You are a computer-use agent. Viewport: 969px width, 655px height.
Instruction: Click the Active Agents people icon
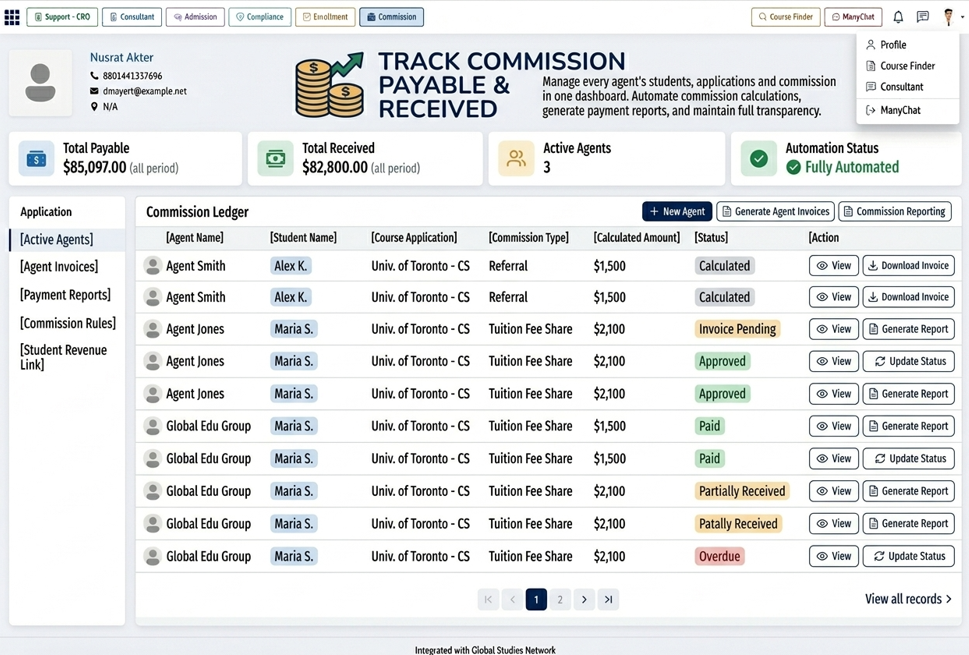point(516,159)
